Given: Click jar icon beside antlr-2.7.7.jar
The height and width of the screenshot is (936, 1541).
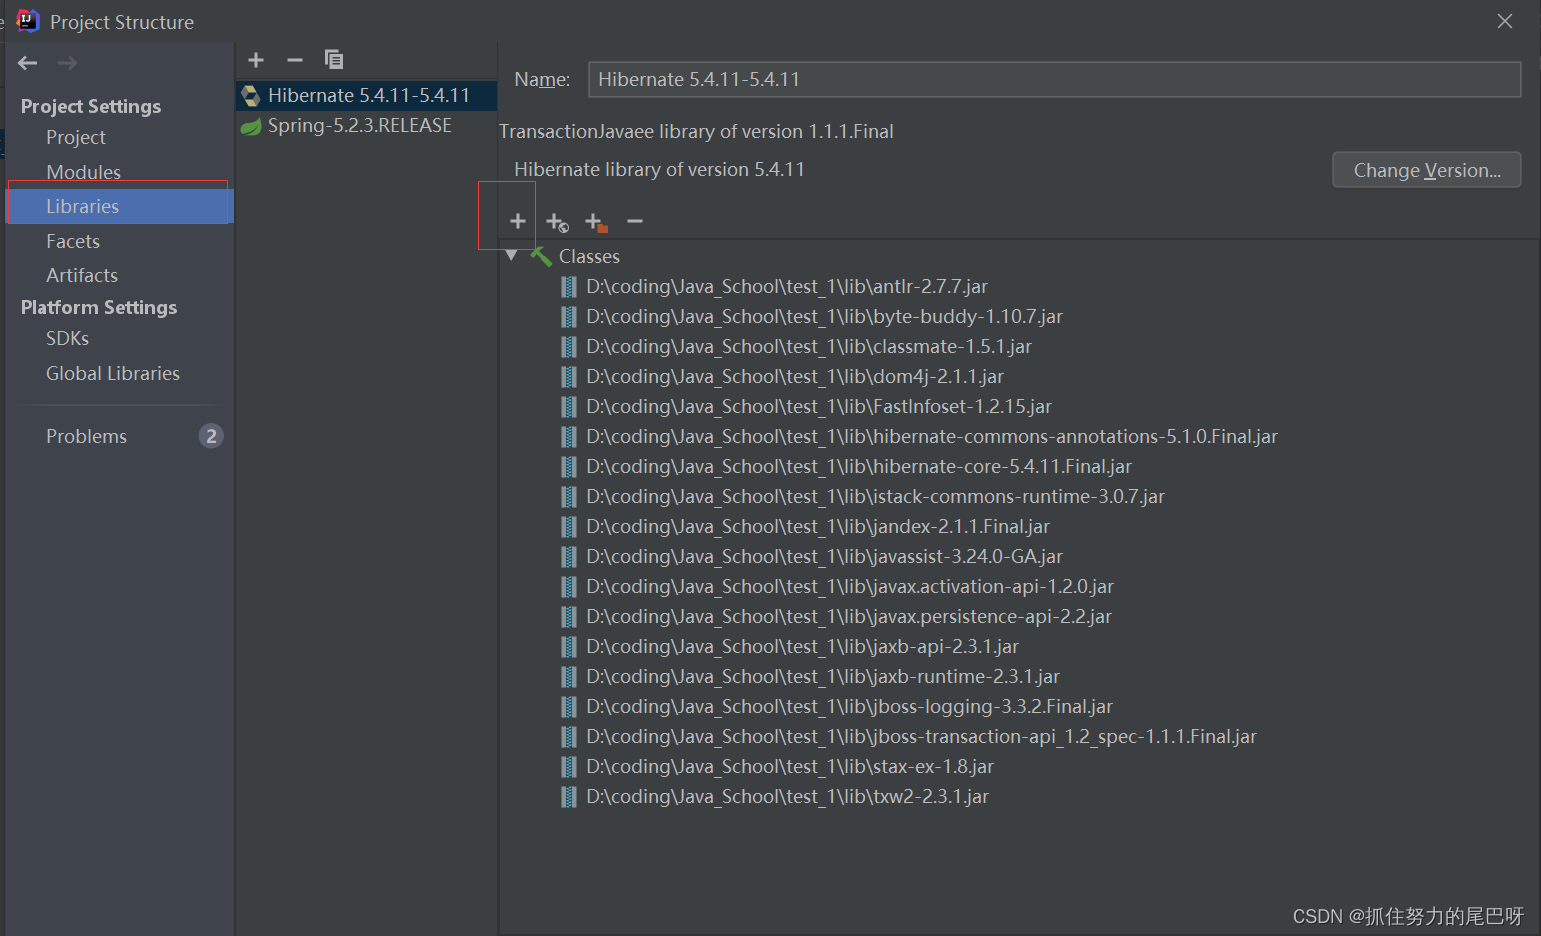Looking at the screenshot, I should coord(569,287).
